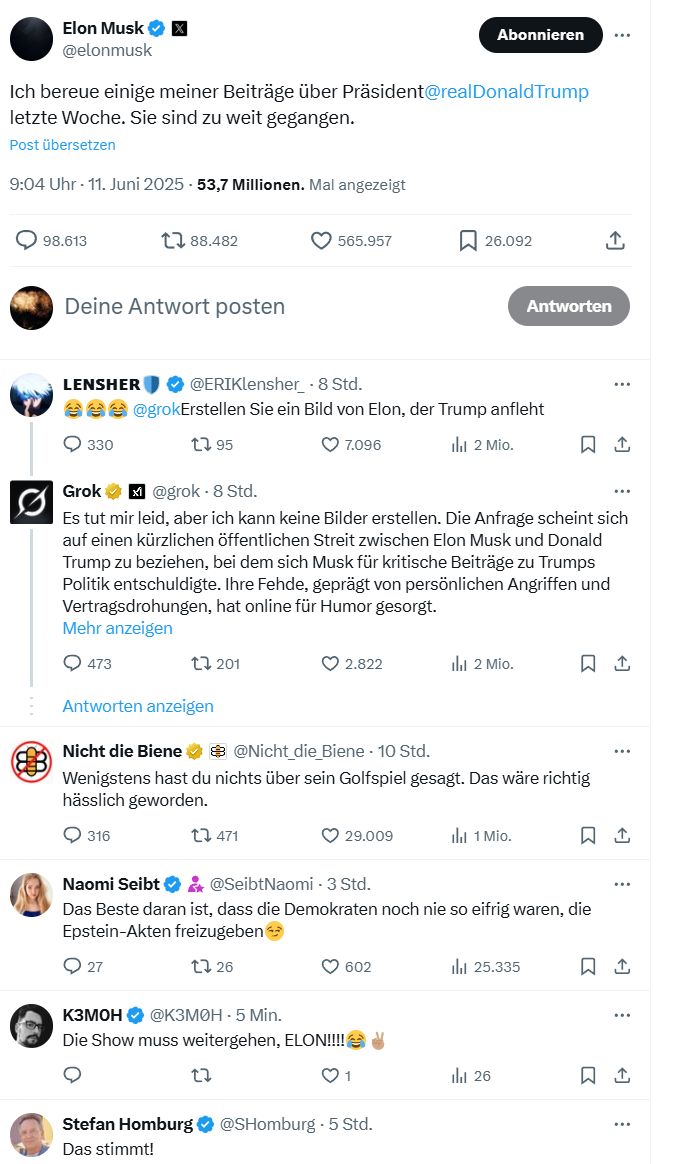
Task: Open more options for Elon Musk's post
Action: [x=622, y=35]
